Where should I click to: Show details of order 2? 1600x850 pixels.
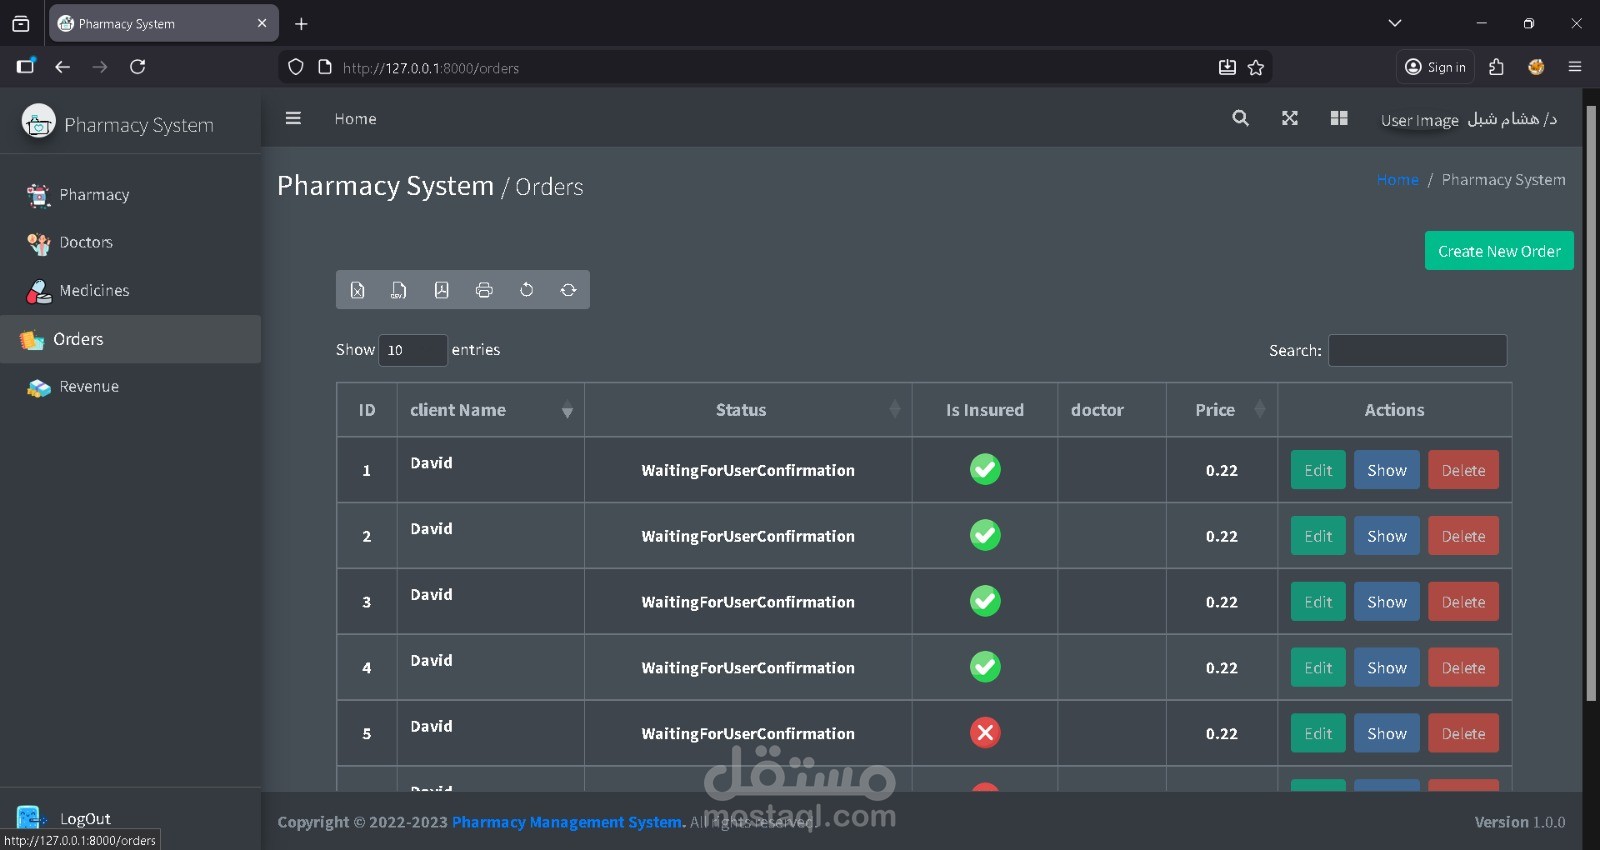pyautogui.click(x=1387, y=536)
